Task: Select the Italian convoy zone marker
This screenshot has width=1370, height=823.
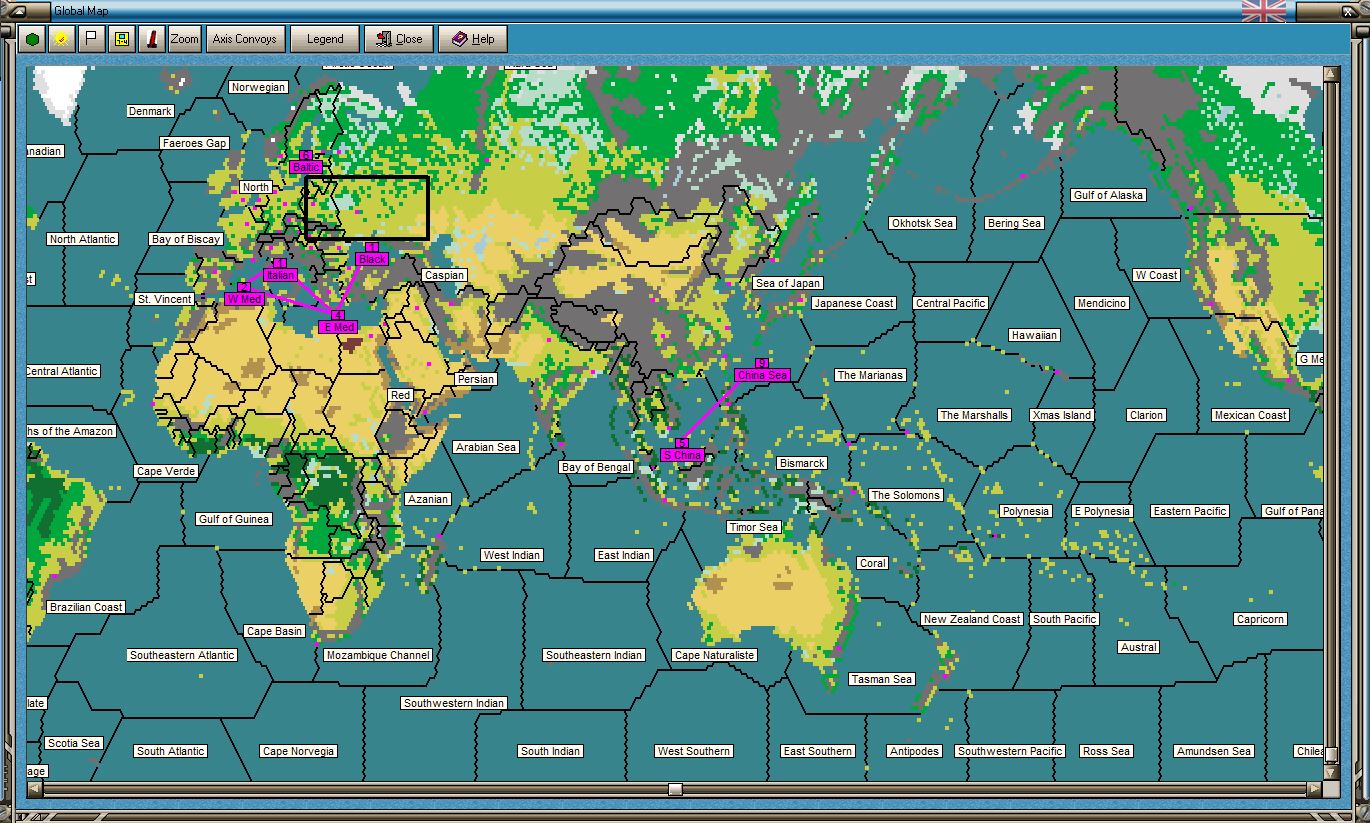Action: coord(281,275)
